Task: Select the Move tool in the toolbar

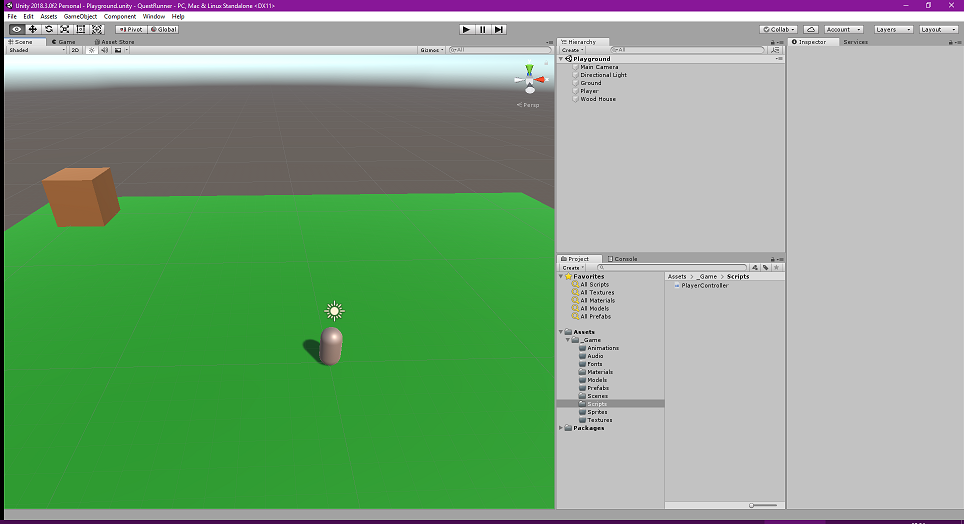Action: tap(33, 29)
